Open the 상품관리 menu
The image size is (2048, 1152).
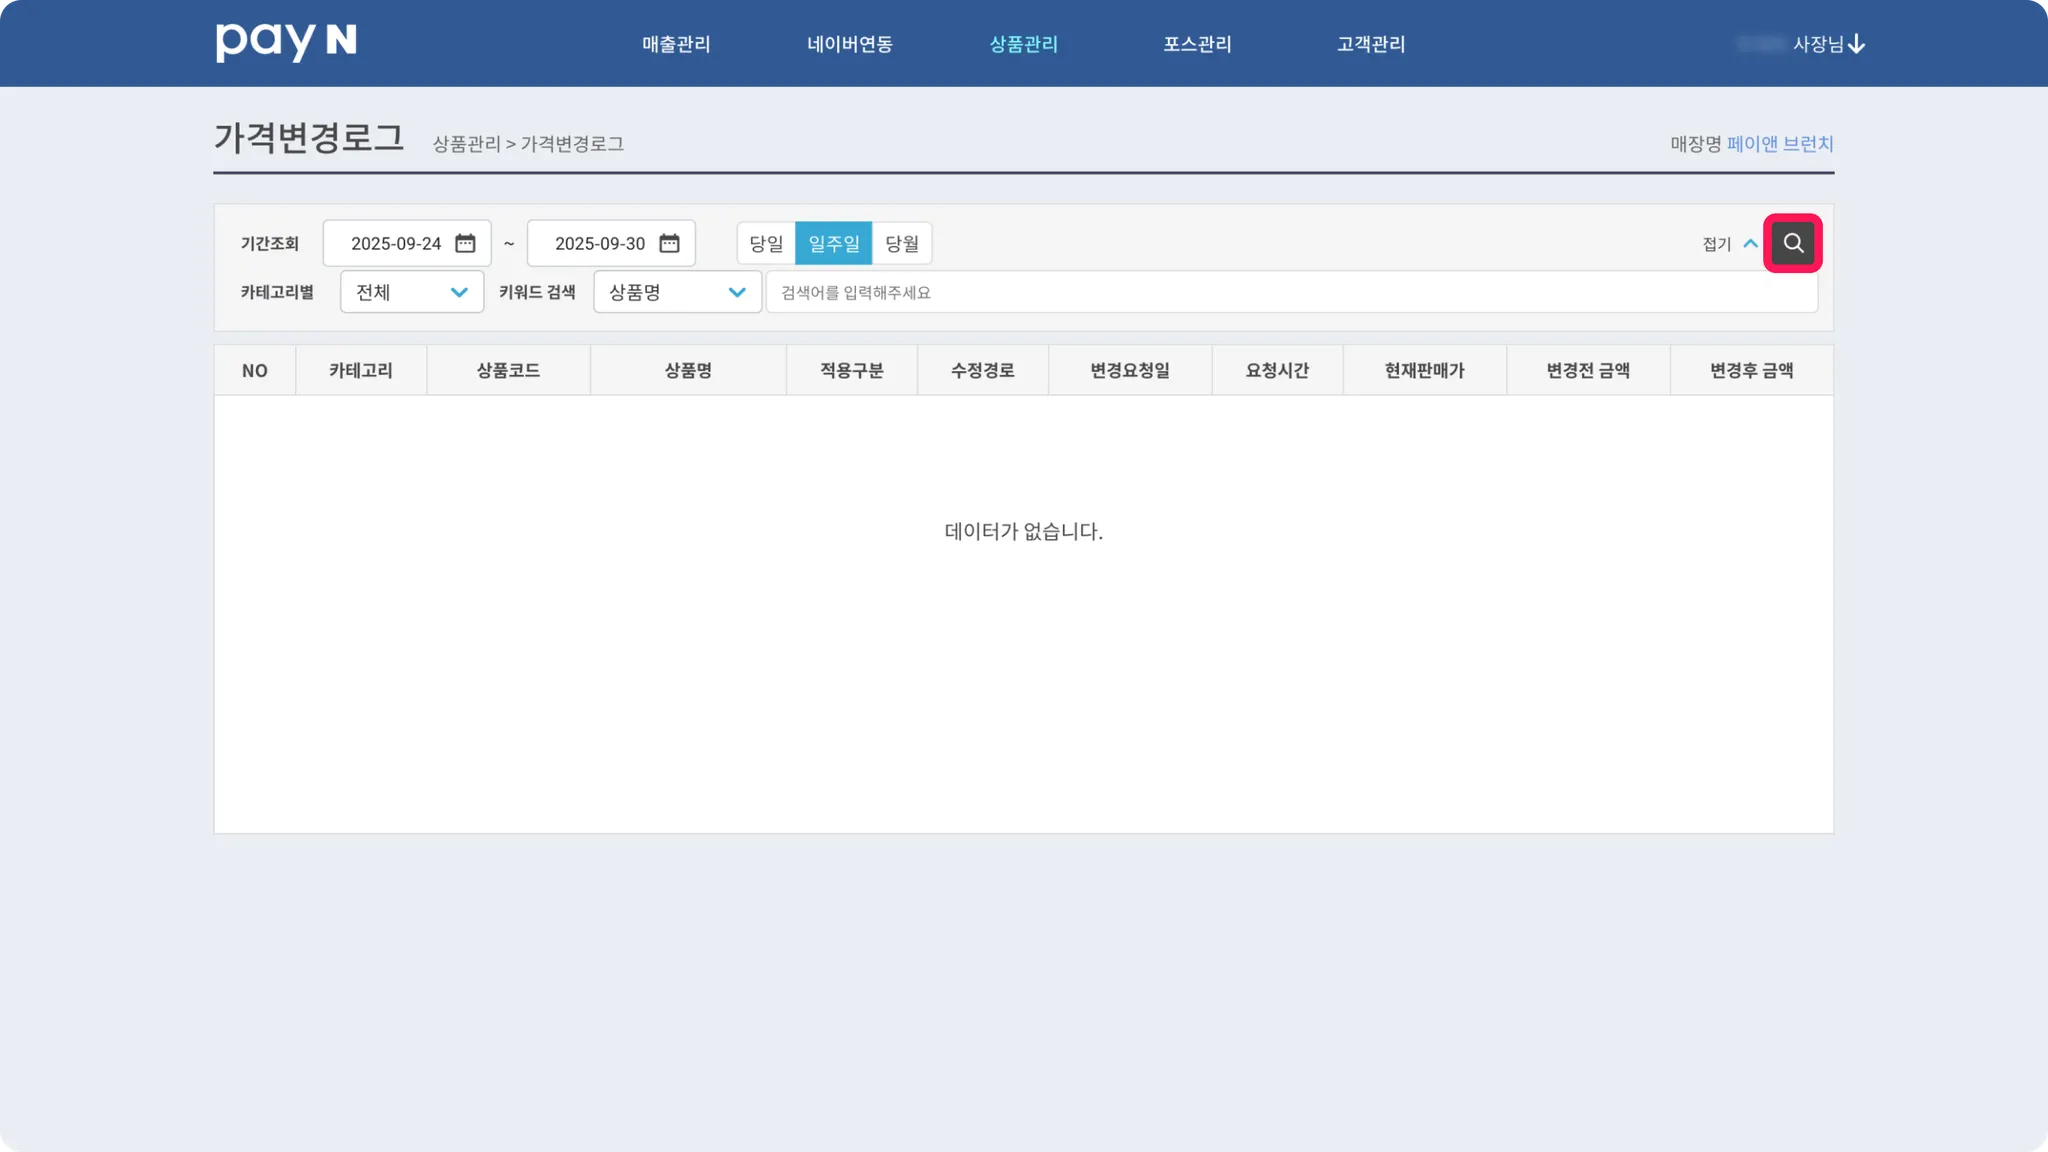(1023, 44)
